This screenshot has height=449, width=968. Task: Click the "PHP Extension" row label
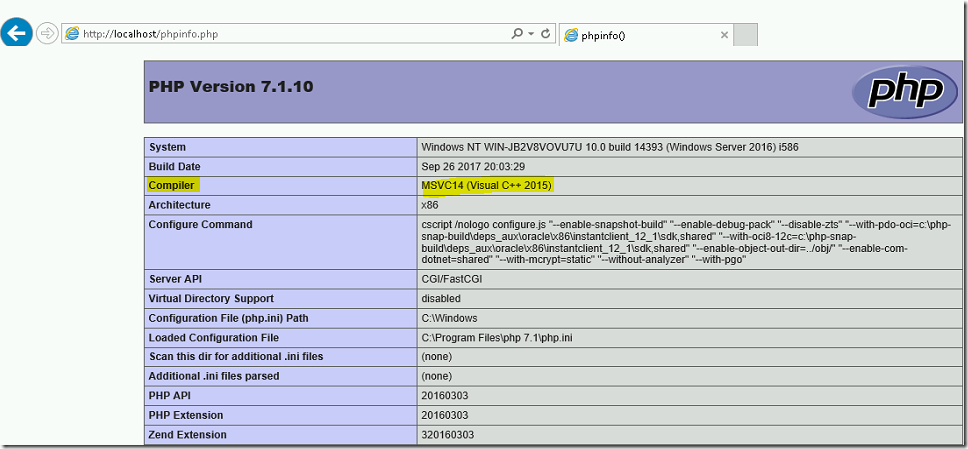[186, 415]
